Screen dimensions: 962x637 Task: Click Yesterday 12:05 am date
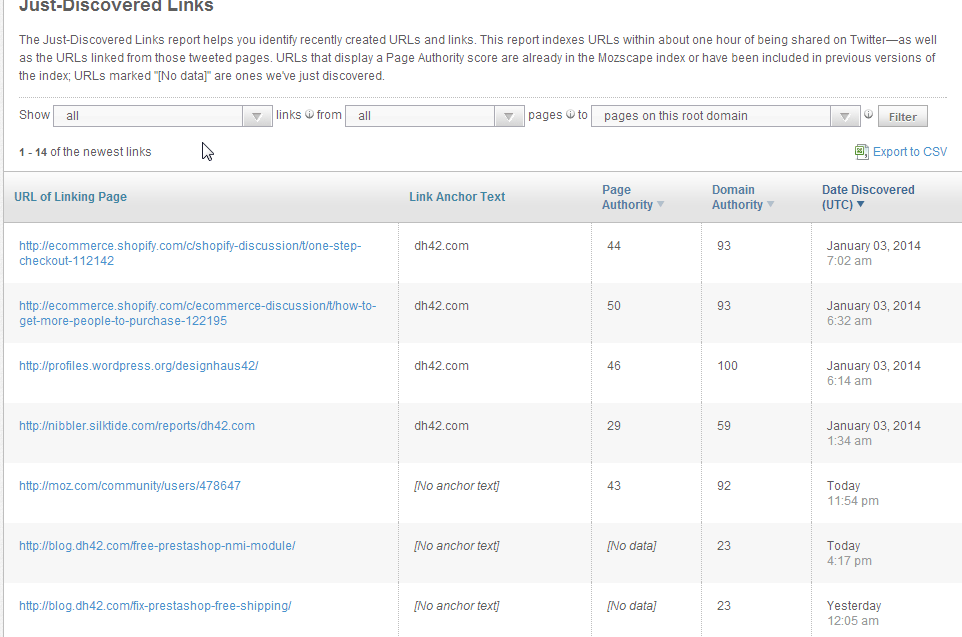pyautogui.click(x=853, y=614)
